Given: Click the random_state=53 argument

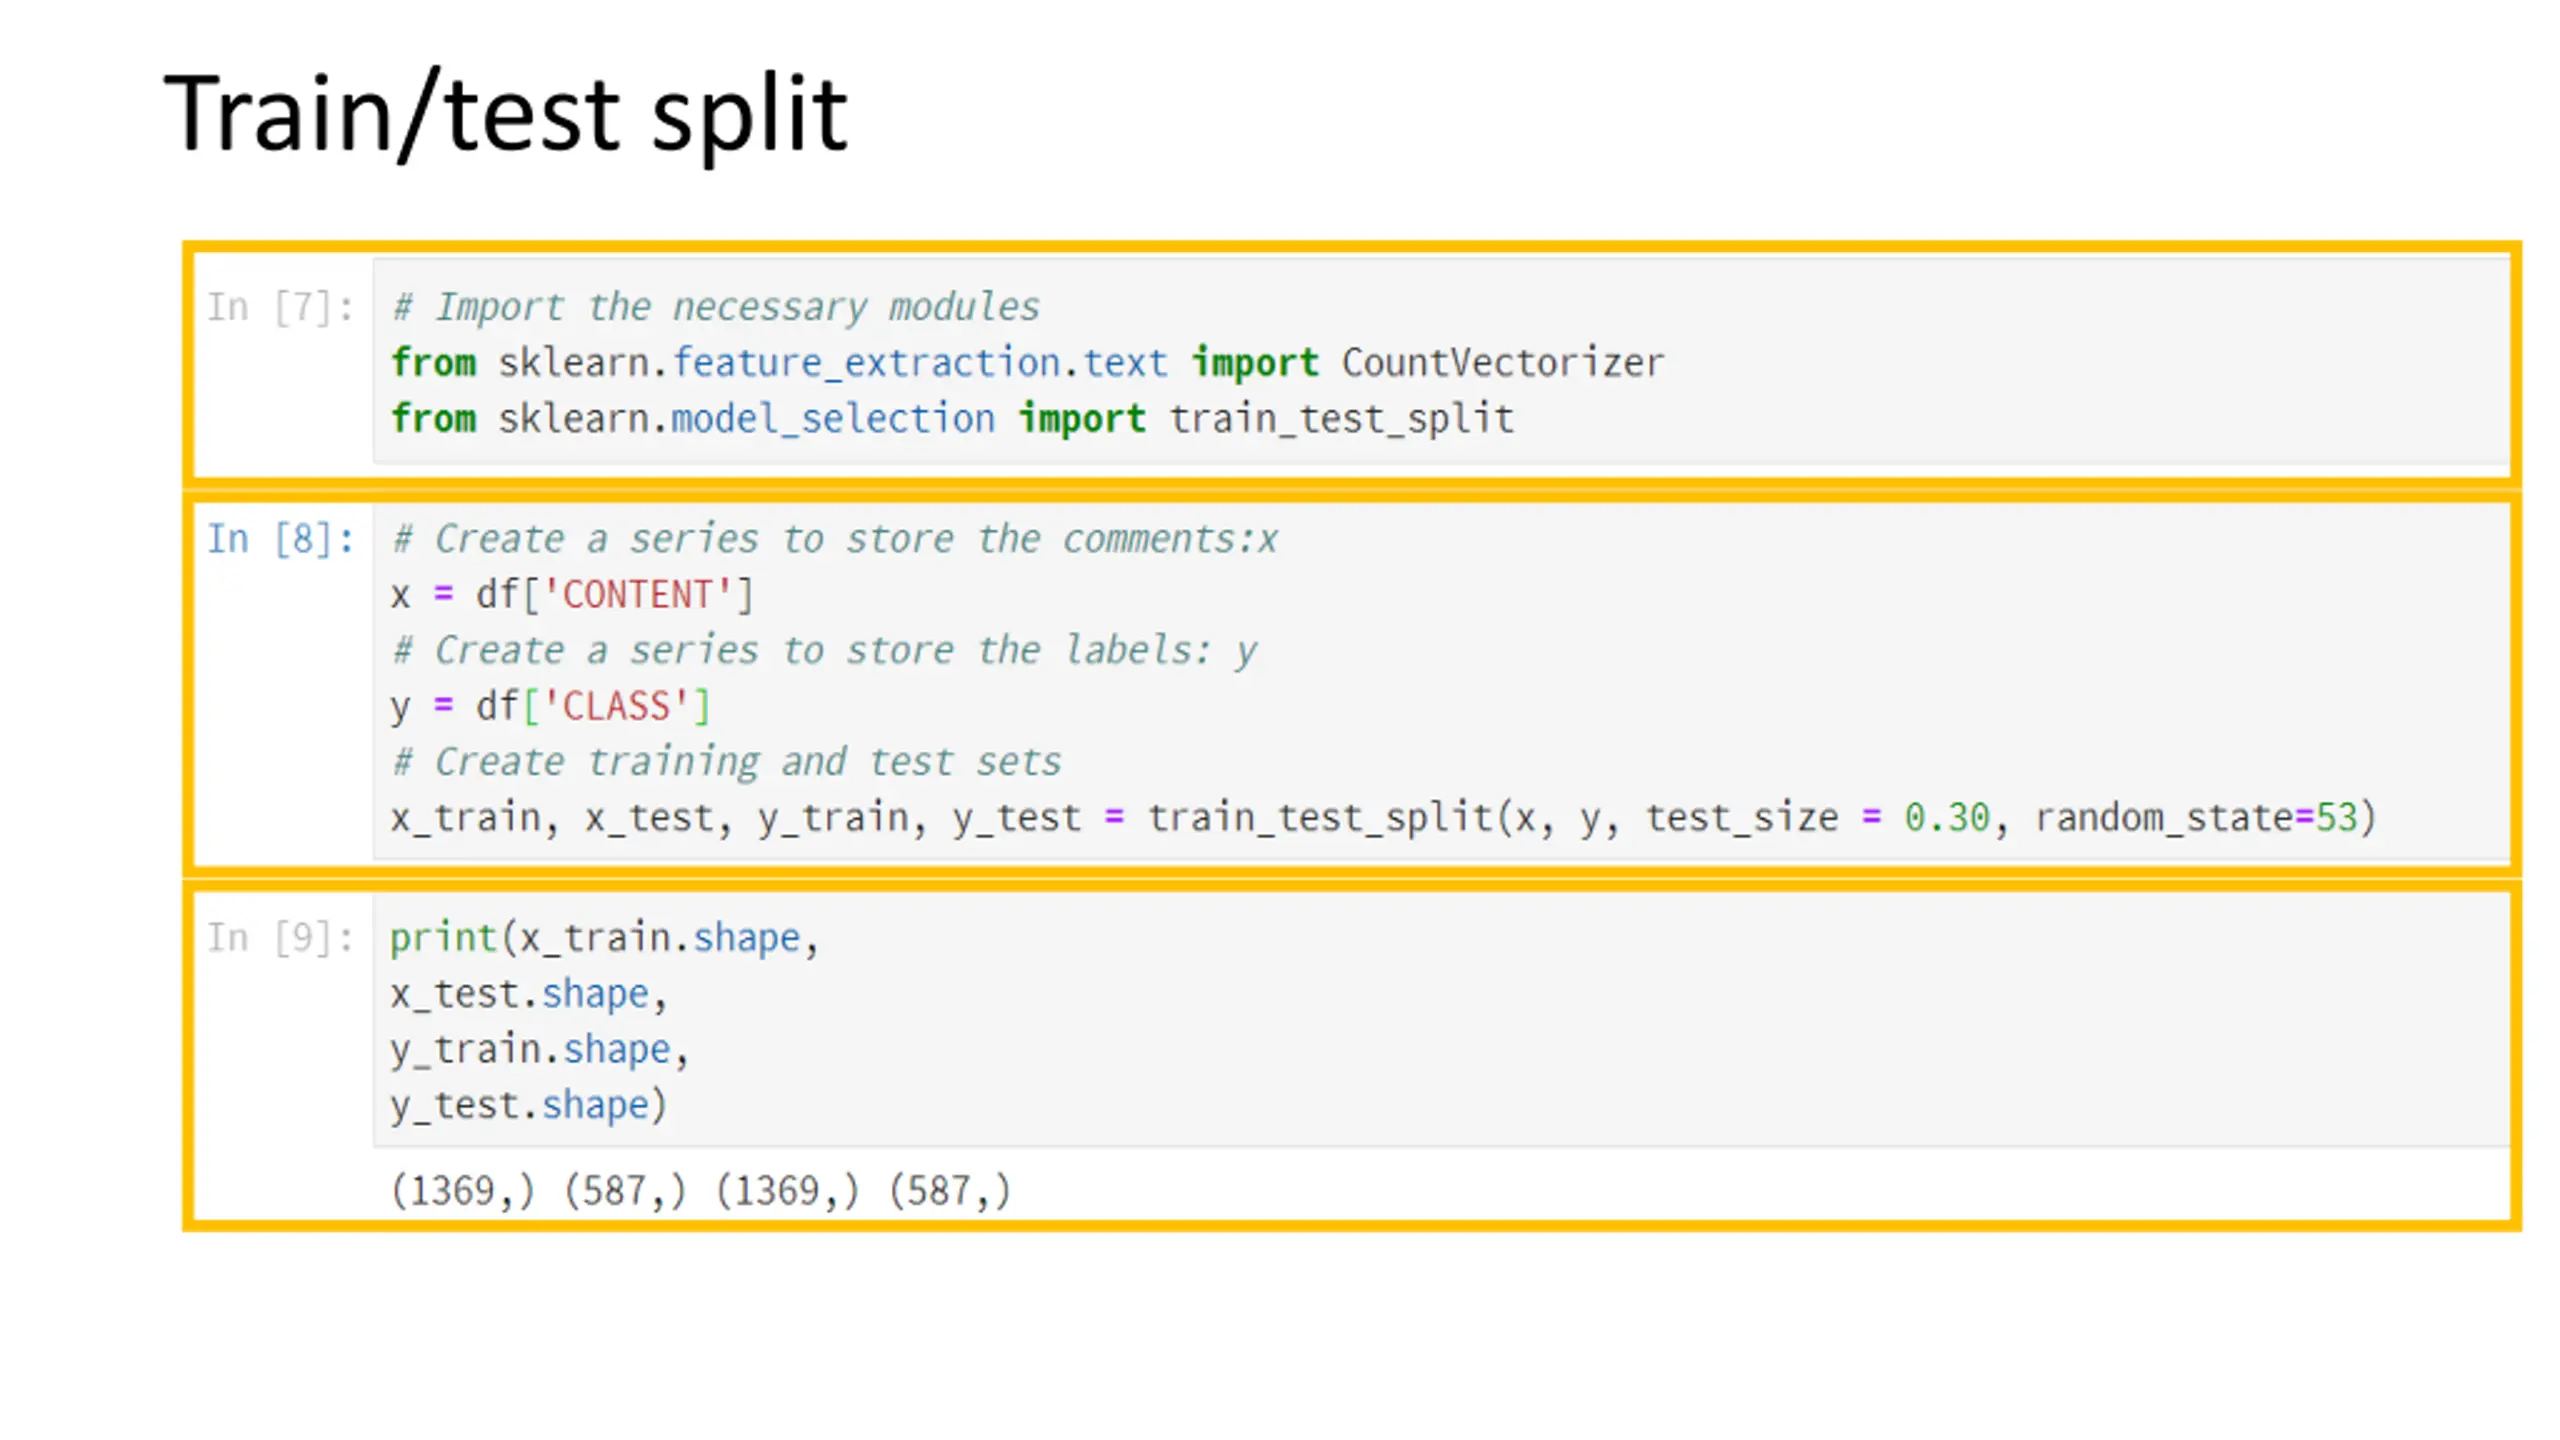Looking at the screenshot, I should click(x=2196, y=819).
